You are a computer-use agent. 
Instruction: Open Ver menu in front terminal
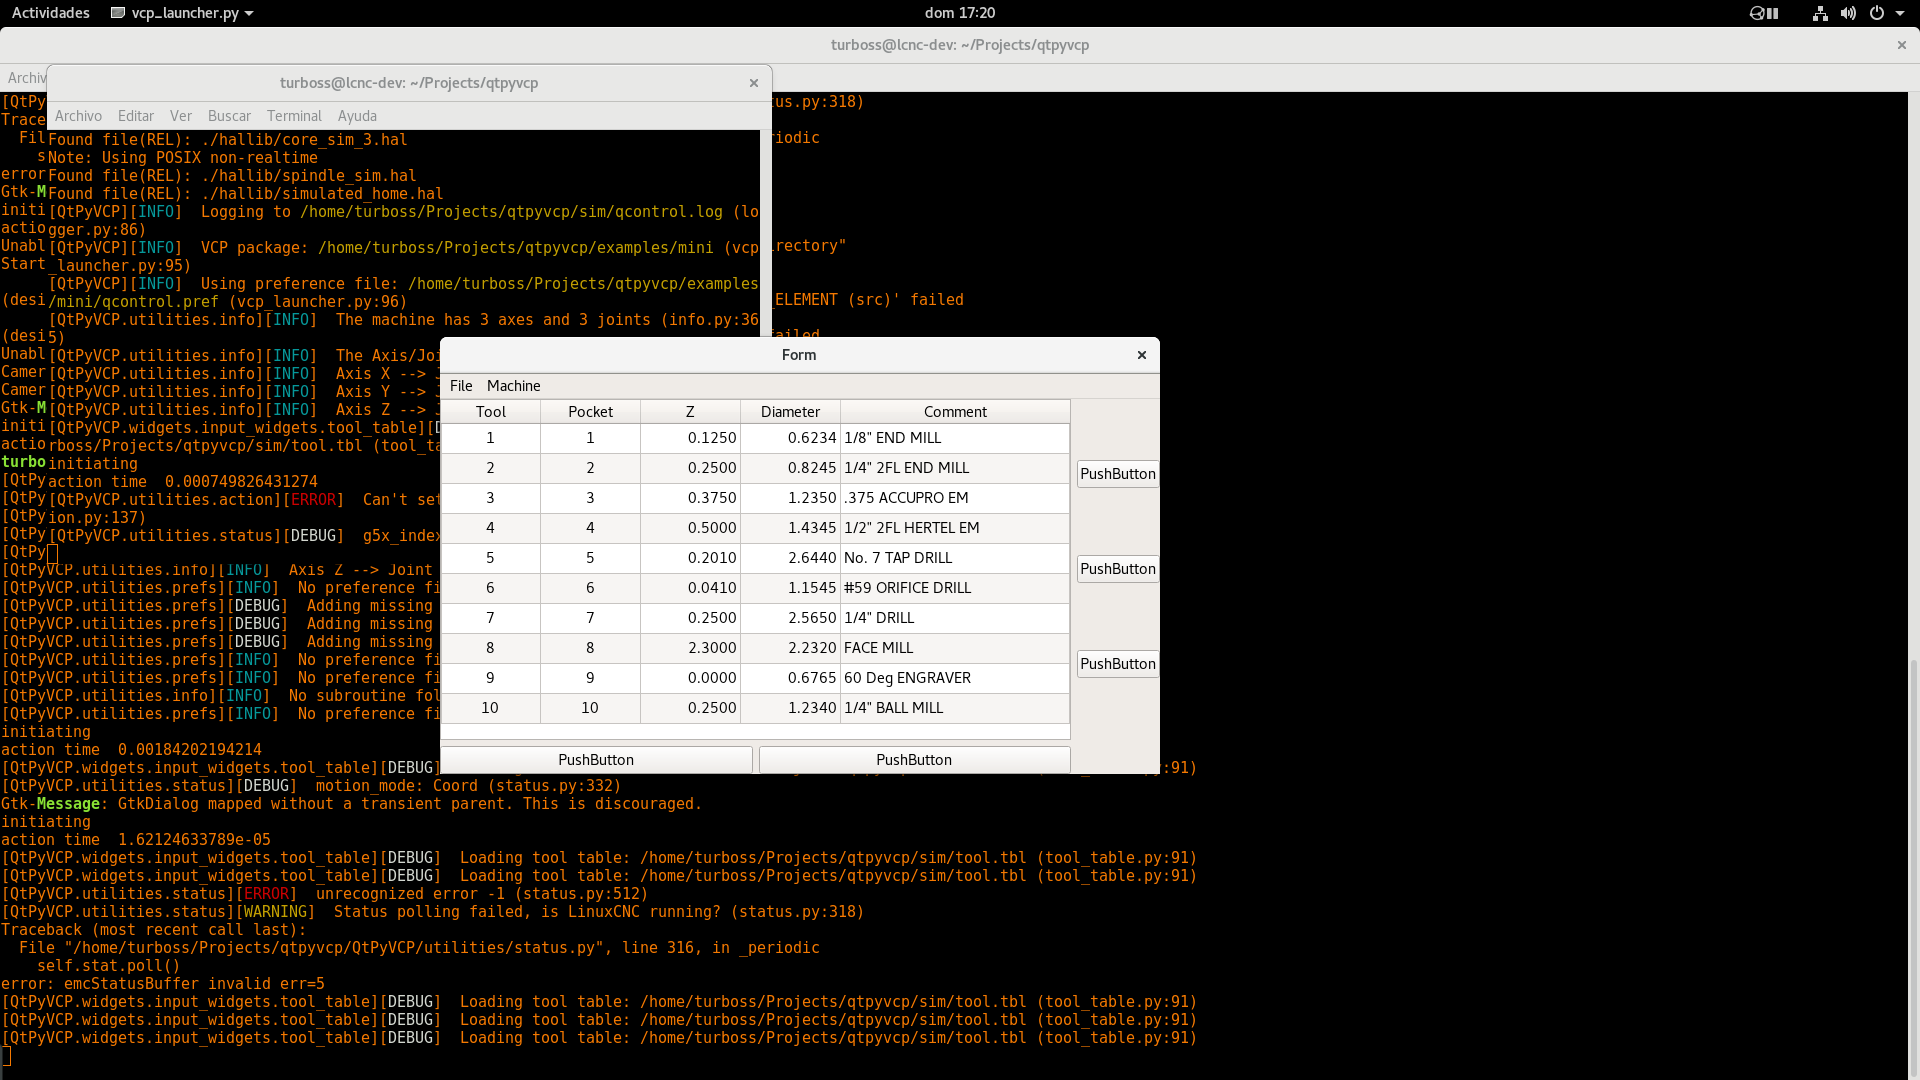pyautogui.click(x=181, y=116)
